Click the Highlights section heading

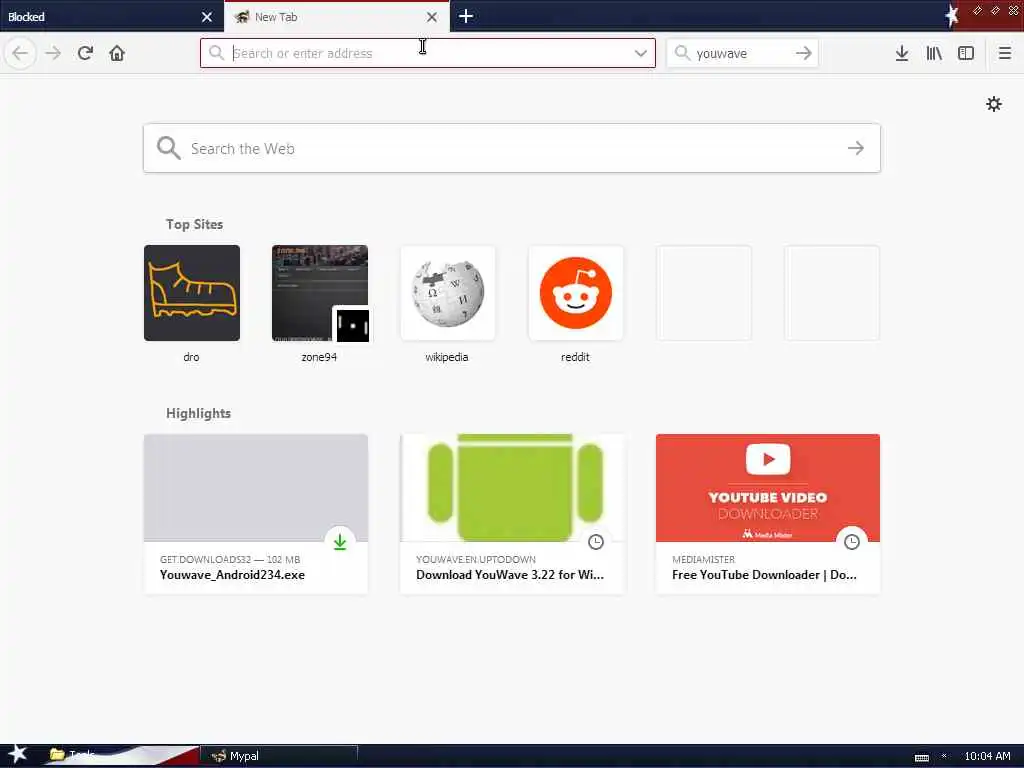pyautogui.click(x=199, y=413)
